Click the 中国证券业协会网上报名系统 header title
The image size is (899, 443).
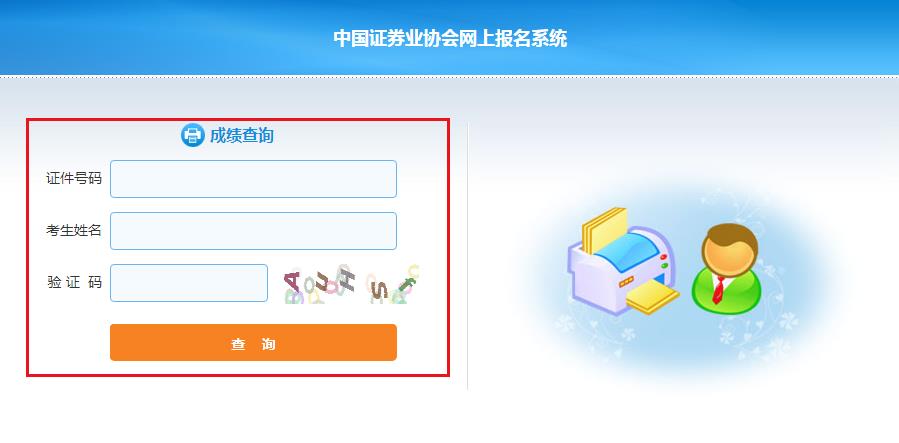pyautogui.click(x=450, y=38)
